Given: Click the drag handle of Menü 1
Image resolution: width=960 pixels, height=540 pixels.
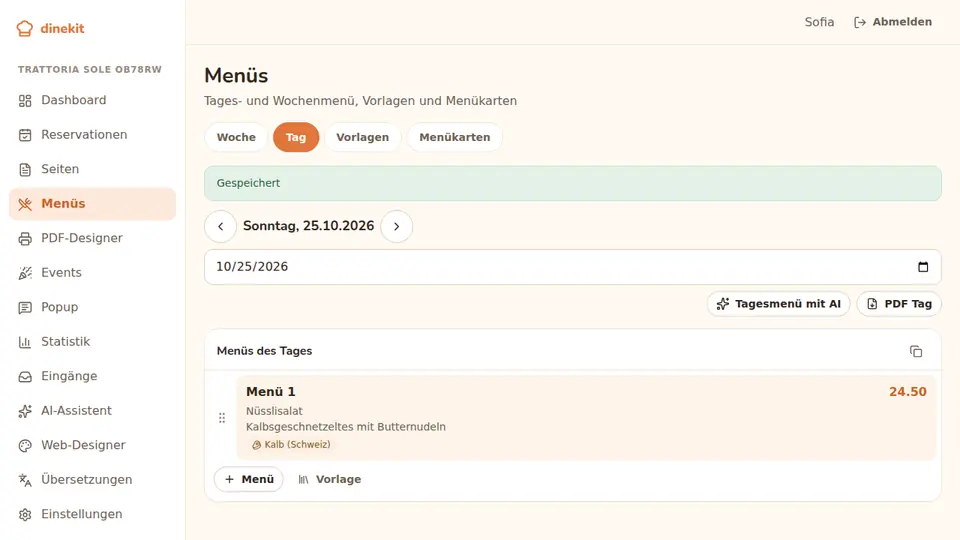Looking at the screenshot, I should pos(222,418).
